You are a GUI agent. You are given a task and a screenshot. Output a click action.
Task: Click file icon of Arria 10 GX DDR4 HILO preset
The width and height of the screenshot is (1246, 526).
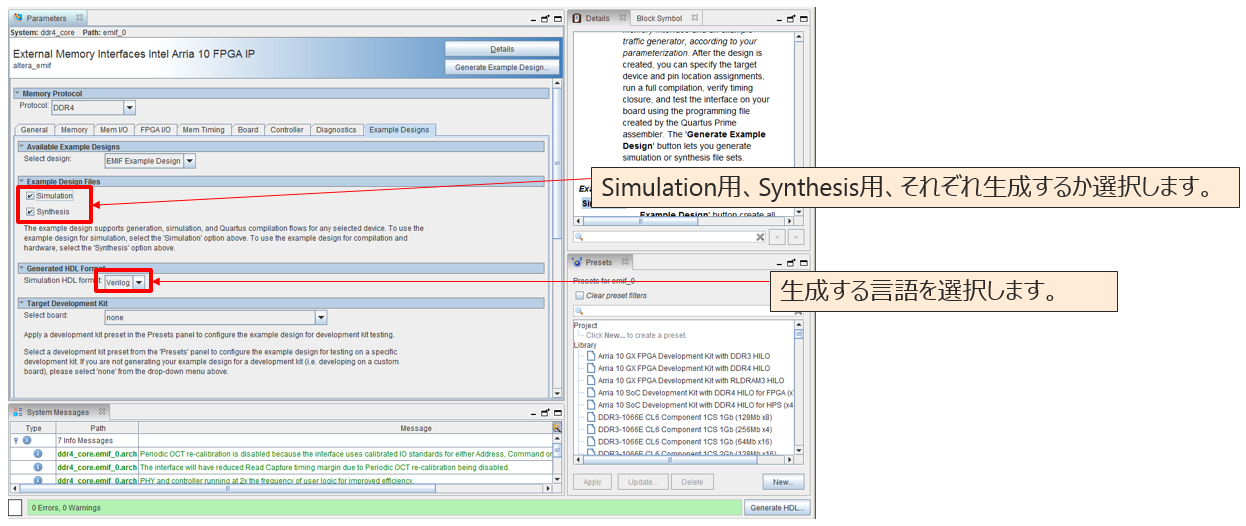click(x=591, y=368)
